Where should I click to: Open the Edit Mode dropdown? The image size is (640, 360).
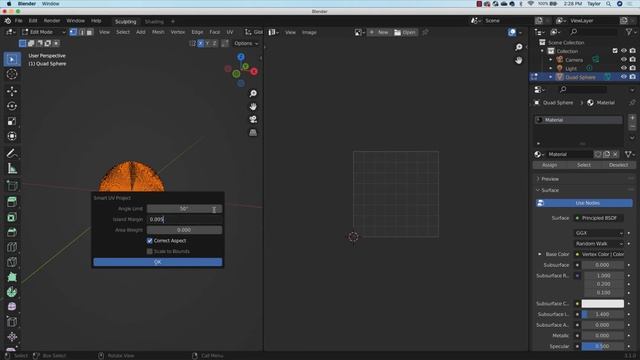(x=43, y=32)
